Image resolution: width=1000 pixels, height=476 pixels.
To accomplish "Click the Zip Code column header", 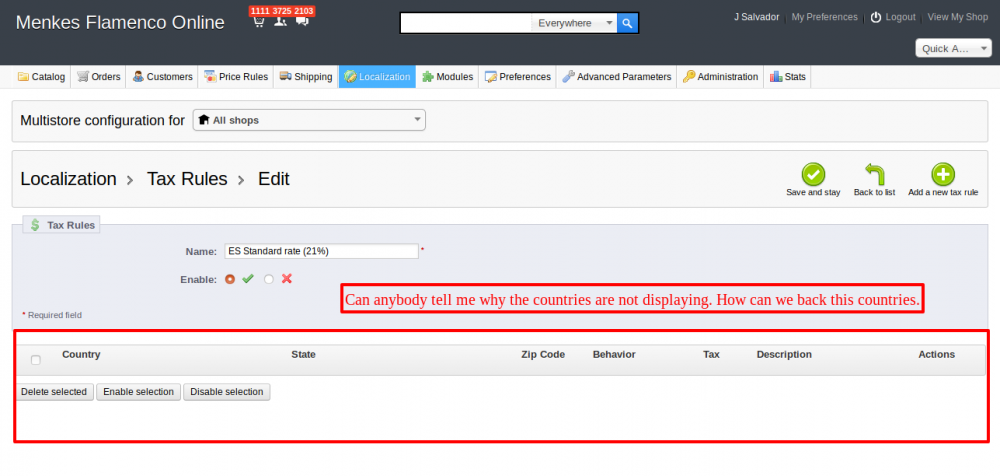I will point(543,354).
